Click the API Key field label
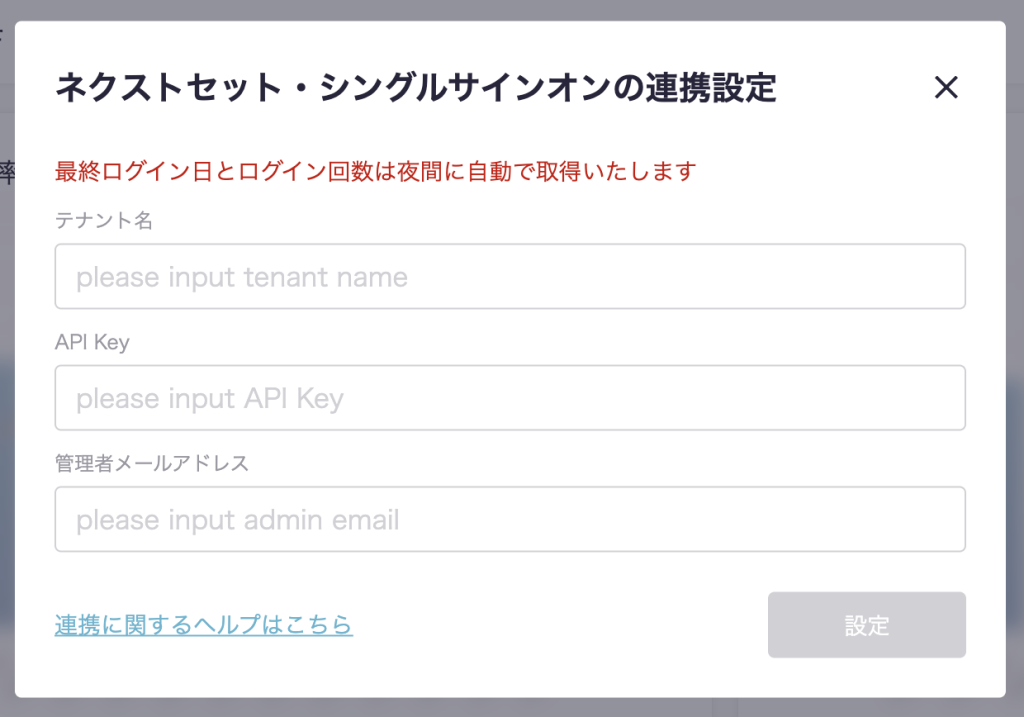 coord(92,342)
